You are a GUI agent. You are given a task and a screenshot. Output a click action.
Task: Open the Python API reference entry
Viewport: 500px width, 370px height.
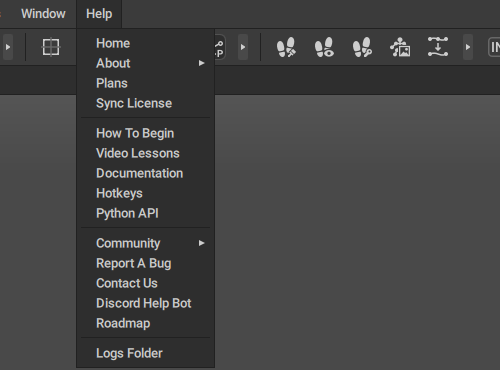[x=145, y=213]
